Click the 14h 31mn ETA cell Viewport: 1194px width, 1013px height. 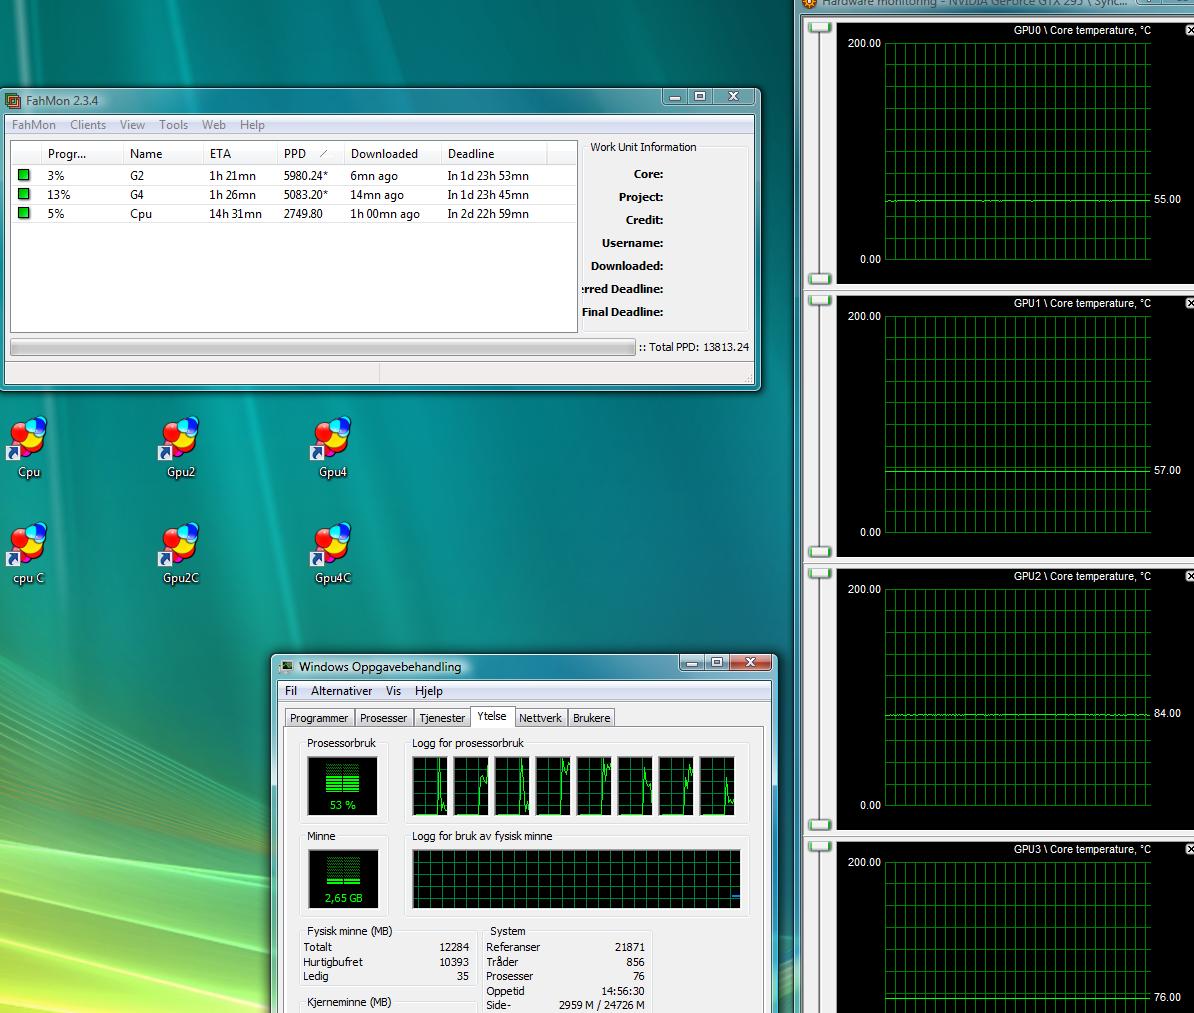tap(235, 213)
